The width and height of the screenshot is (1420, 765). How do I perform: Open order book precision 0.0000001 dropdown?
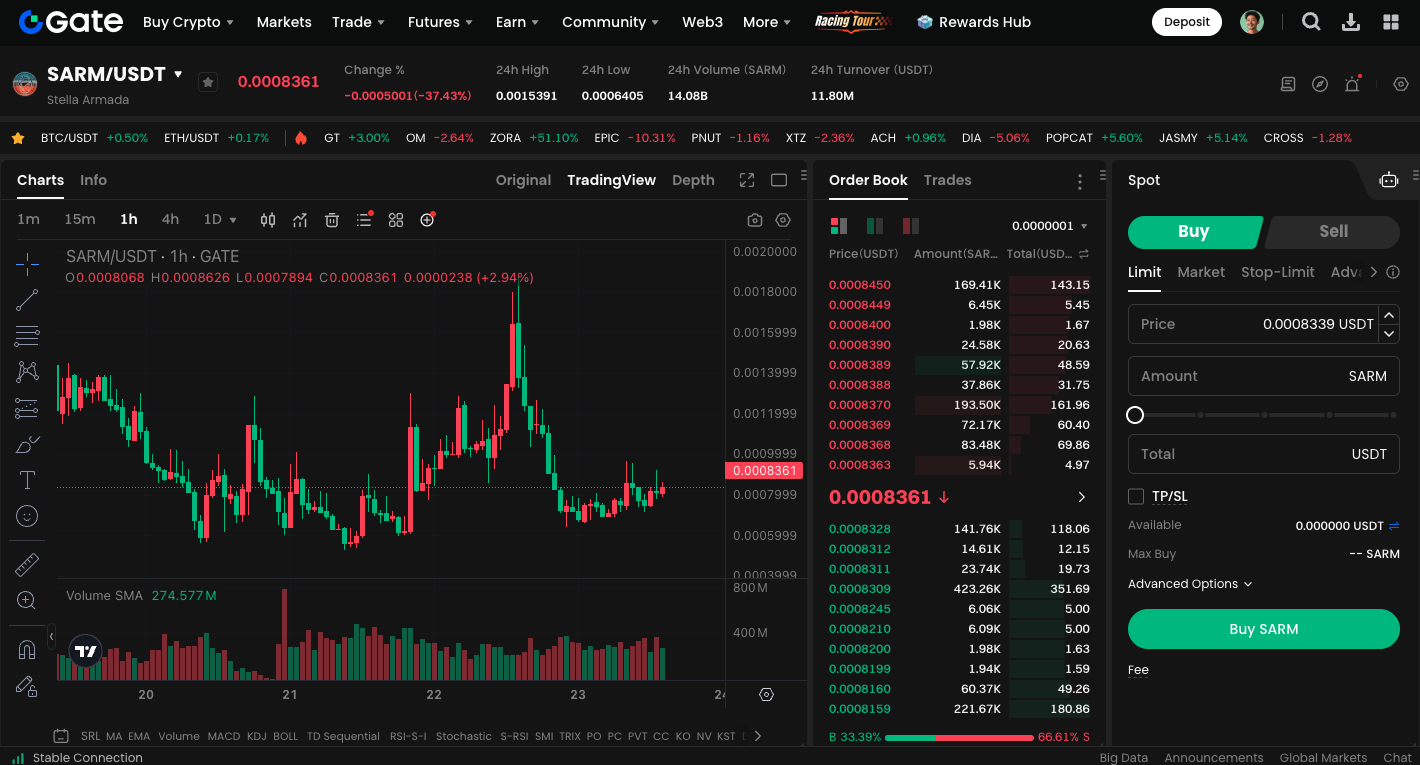click(1049, 226)
